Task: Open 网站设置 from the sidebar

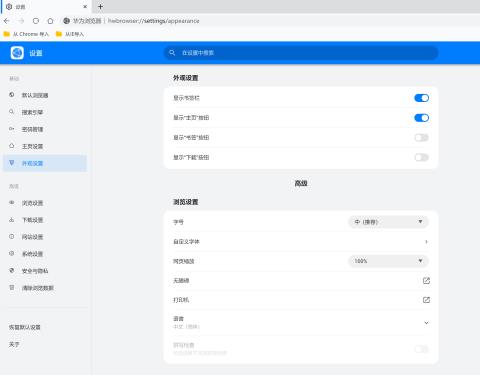Action: (x=45, y=237)
